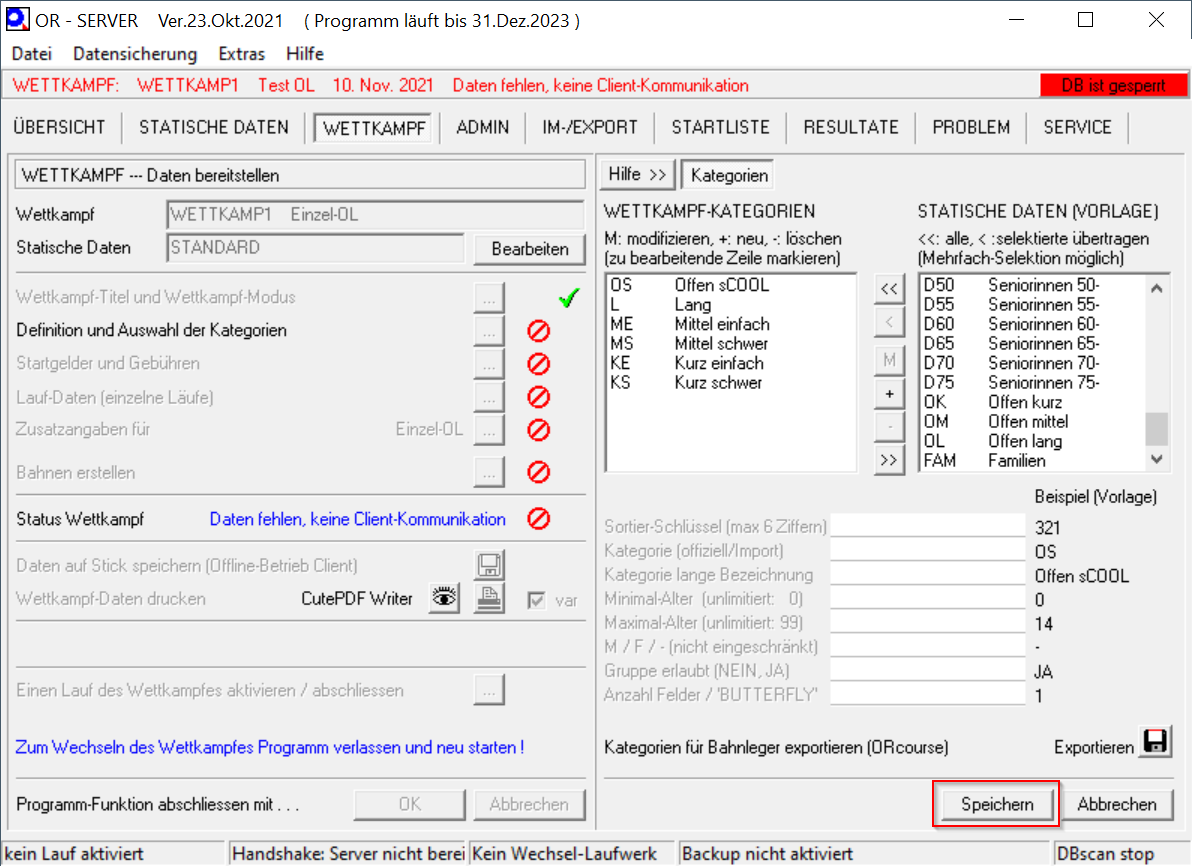This screenshot has width=1192, height=866.
Task: Click the printer icon for Wettkampf-Daten drucken
Action: [x=488, y=598]
